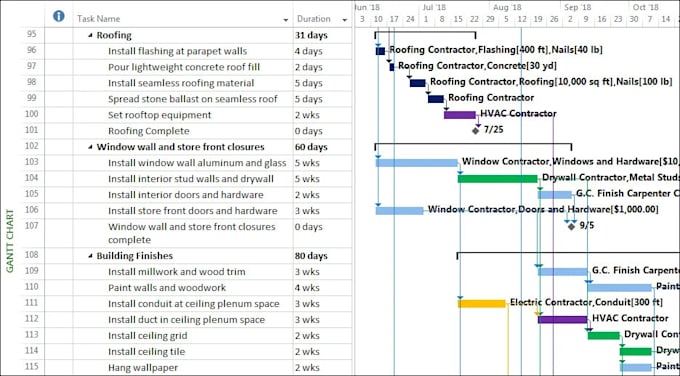Select task 'Install flashing at parapet walls'

click(x=177, y=51)
